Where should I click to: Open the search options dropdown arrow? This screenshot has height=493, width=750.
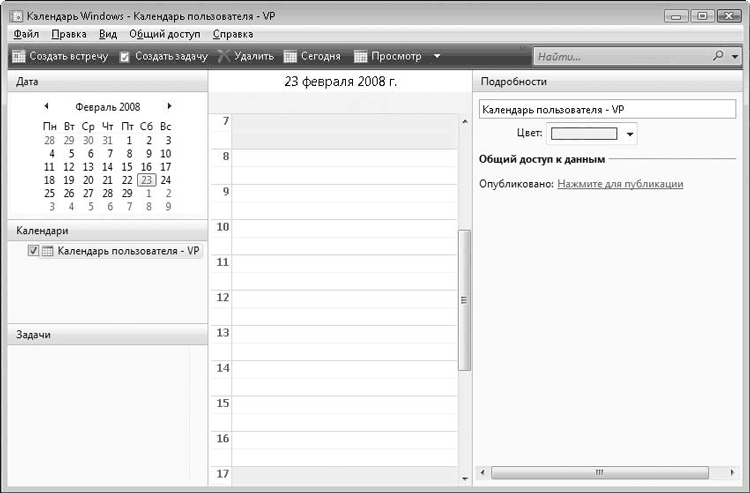(735, 56)
